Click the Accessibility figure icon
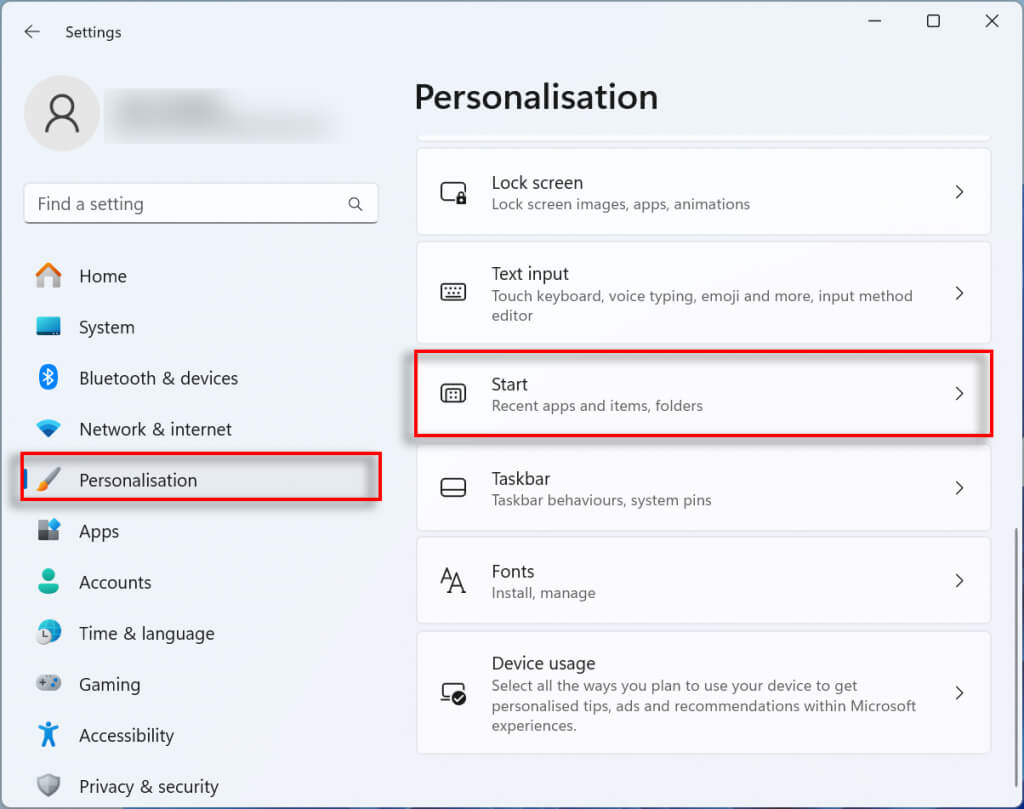 [x=48, y=735]
